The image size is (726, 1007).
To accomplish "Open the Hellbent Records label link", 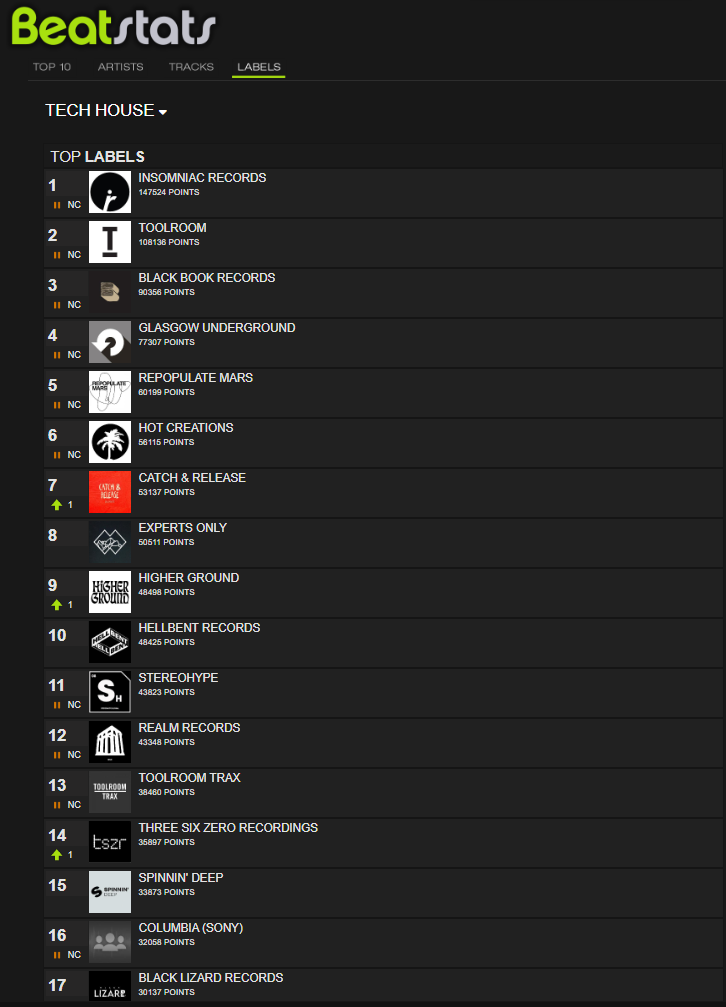I will (199, 627).
